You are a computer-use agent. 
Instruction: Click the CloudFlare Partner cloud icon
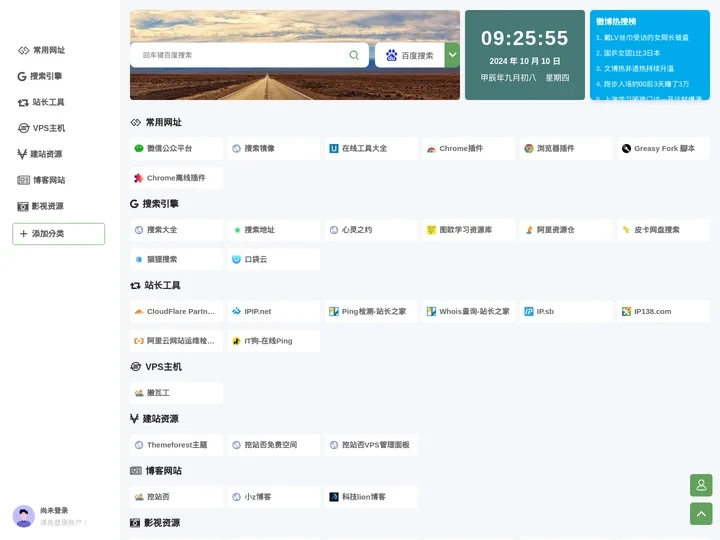(139, 311)
